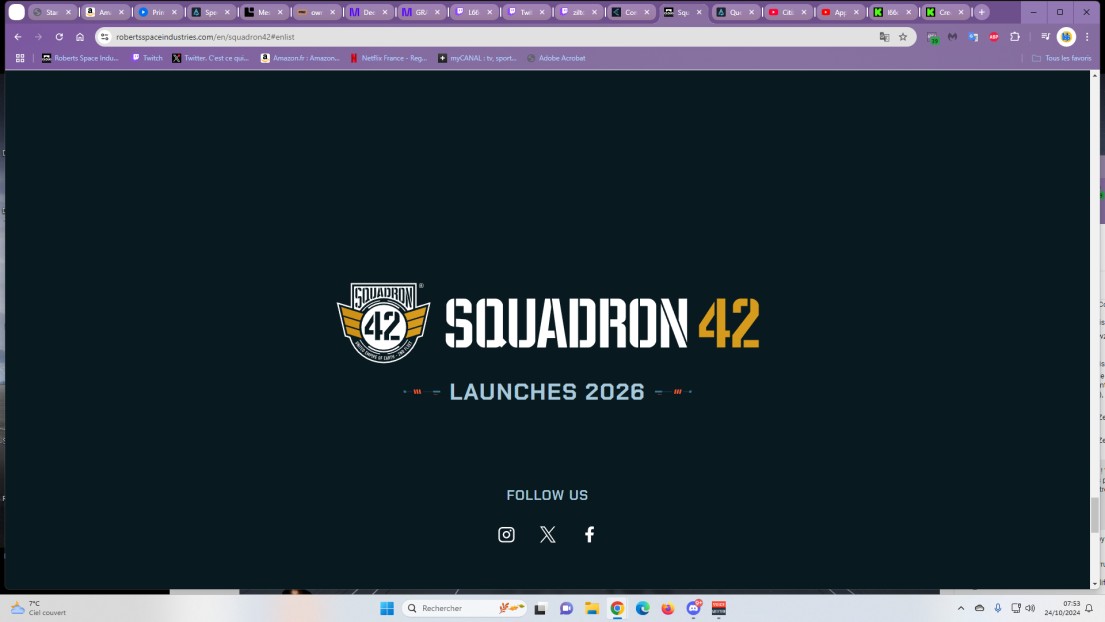Go back to the previous page
1105x622 pixels.
coord(18,37)
